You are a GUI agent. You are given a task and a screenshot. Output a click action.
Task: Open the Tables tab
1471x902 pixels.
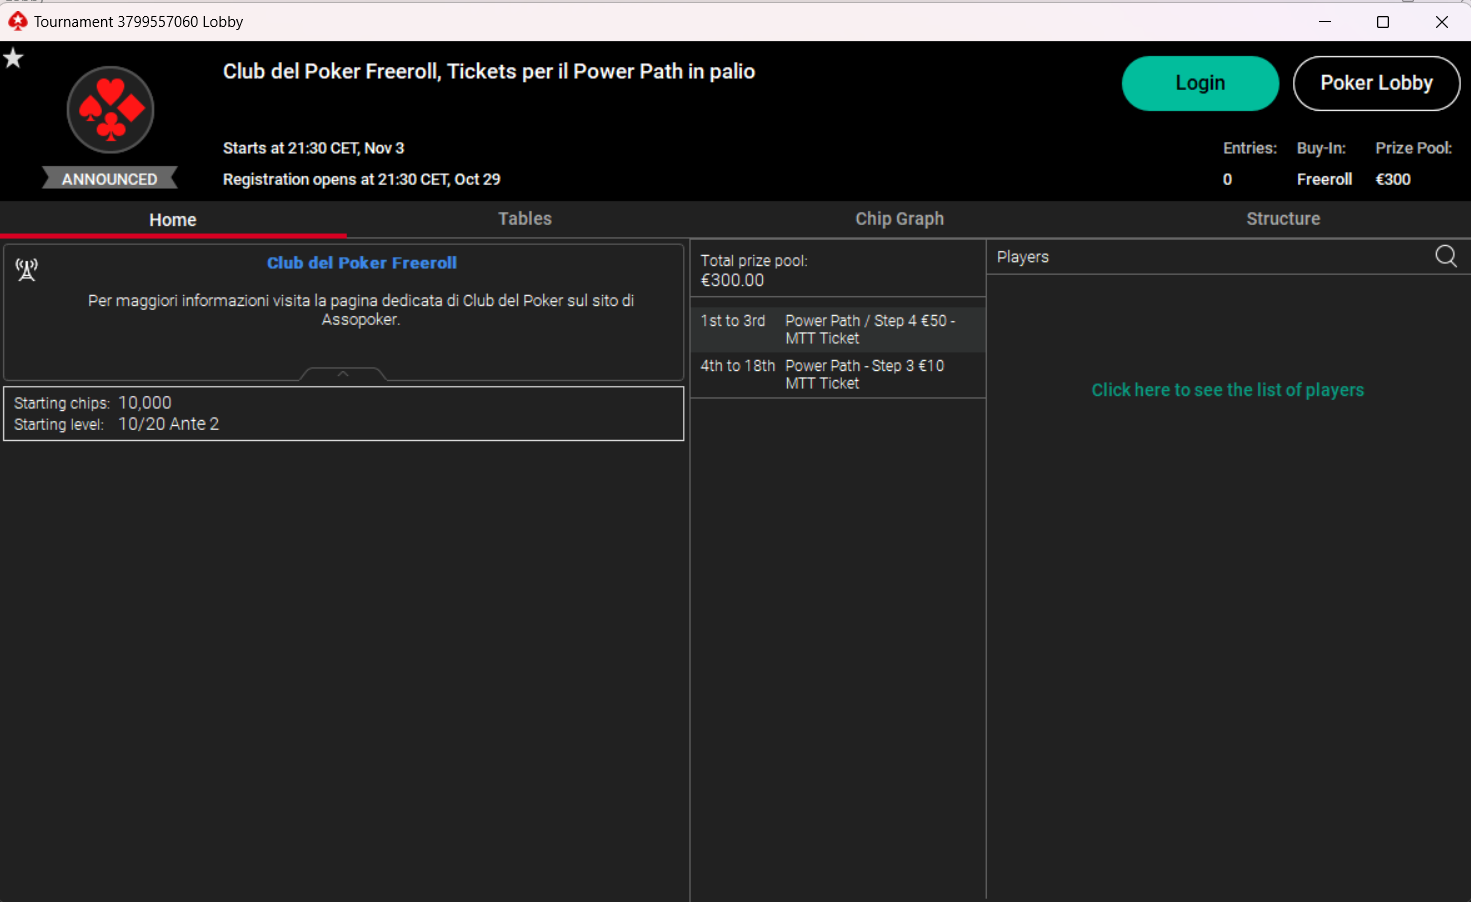(x=525, y=218)
